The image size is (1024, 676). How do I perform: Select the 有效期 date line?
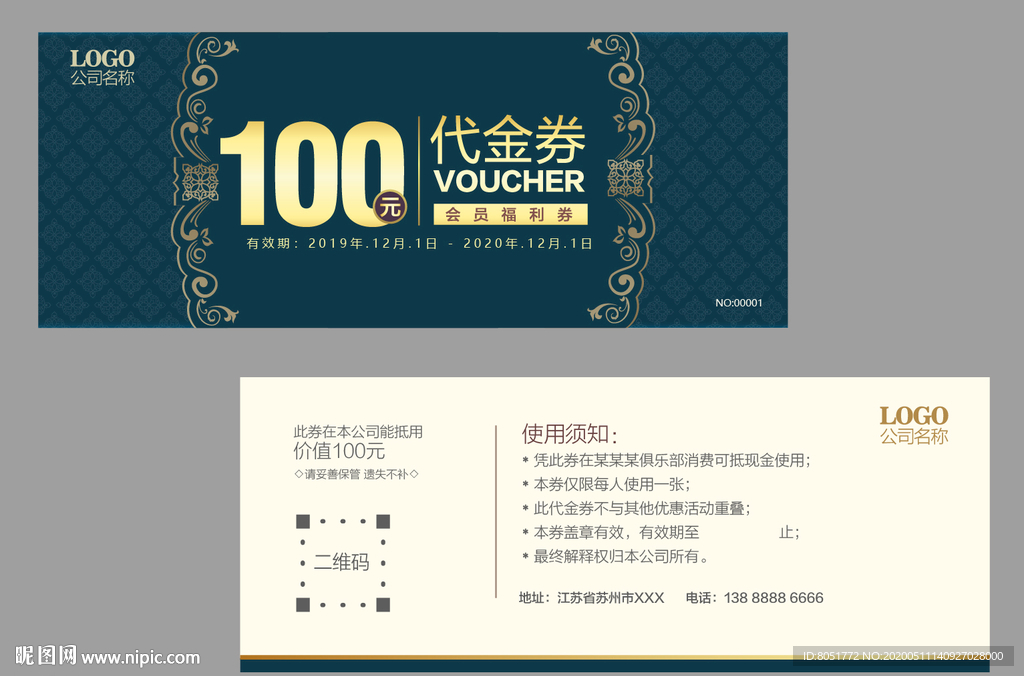420,244
